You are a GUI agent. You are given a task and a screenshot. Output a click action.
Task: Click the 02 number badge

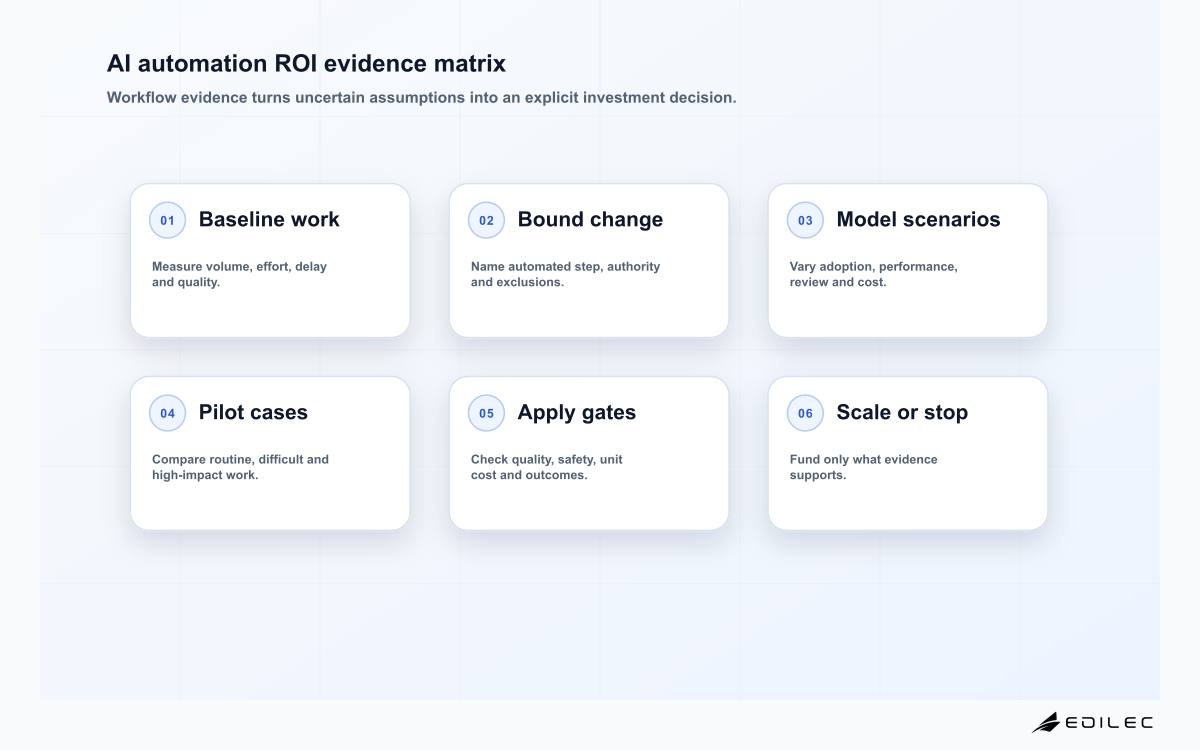tap(486, 220)
